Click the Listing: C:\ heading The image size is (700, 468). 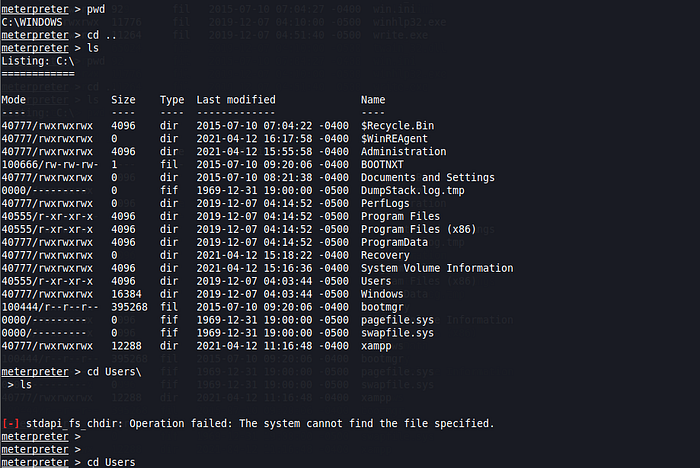click(38, 61)
